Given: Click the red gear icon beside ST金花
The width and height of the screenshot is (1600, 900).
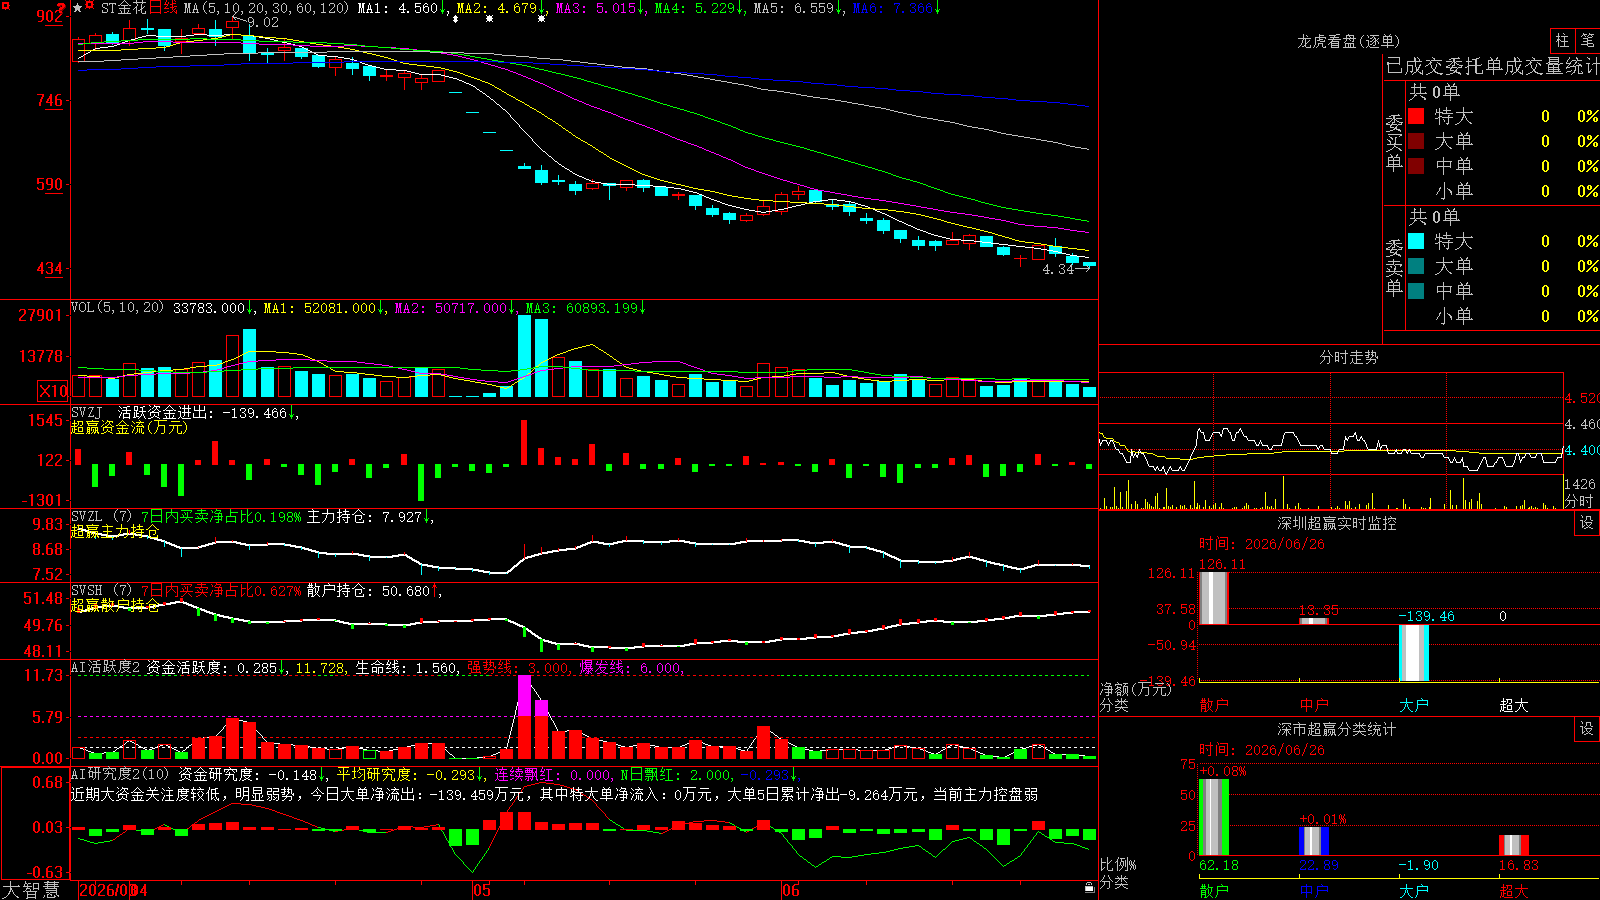Looking at the screenshot, I should [90, 7].
